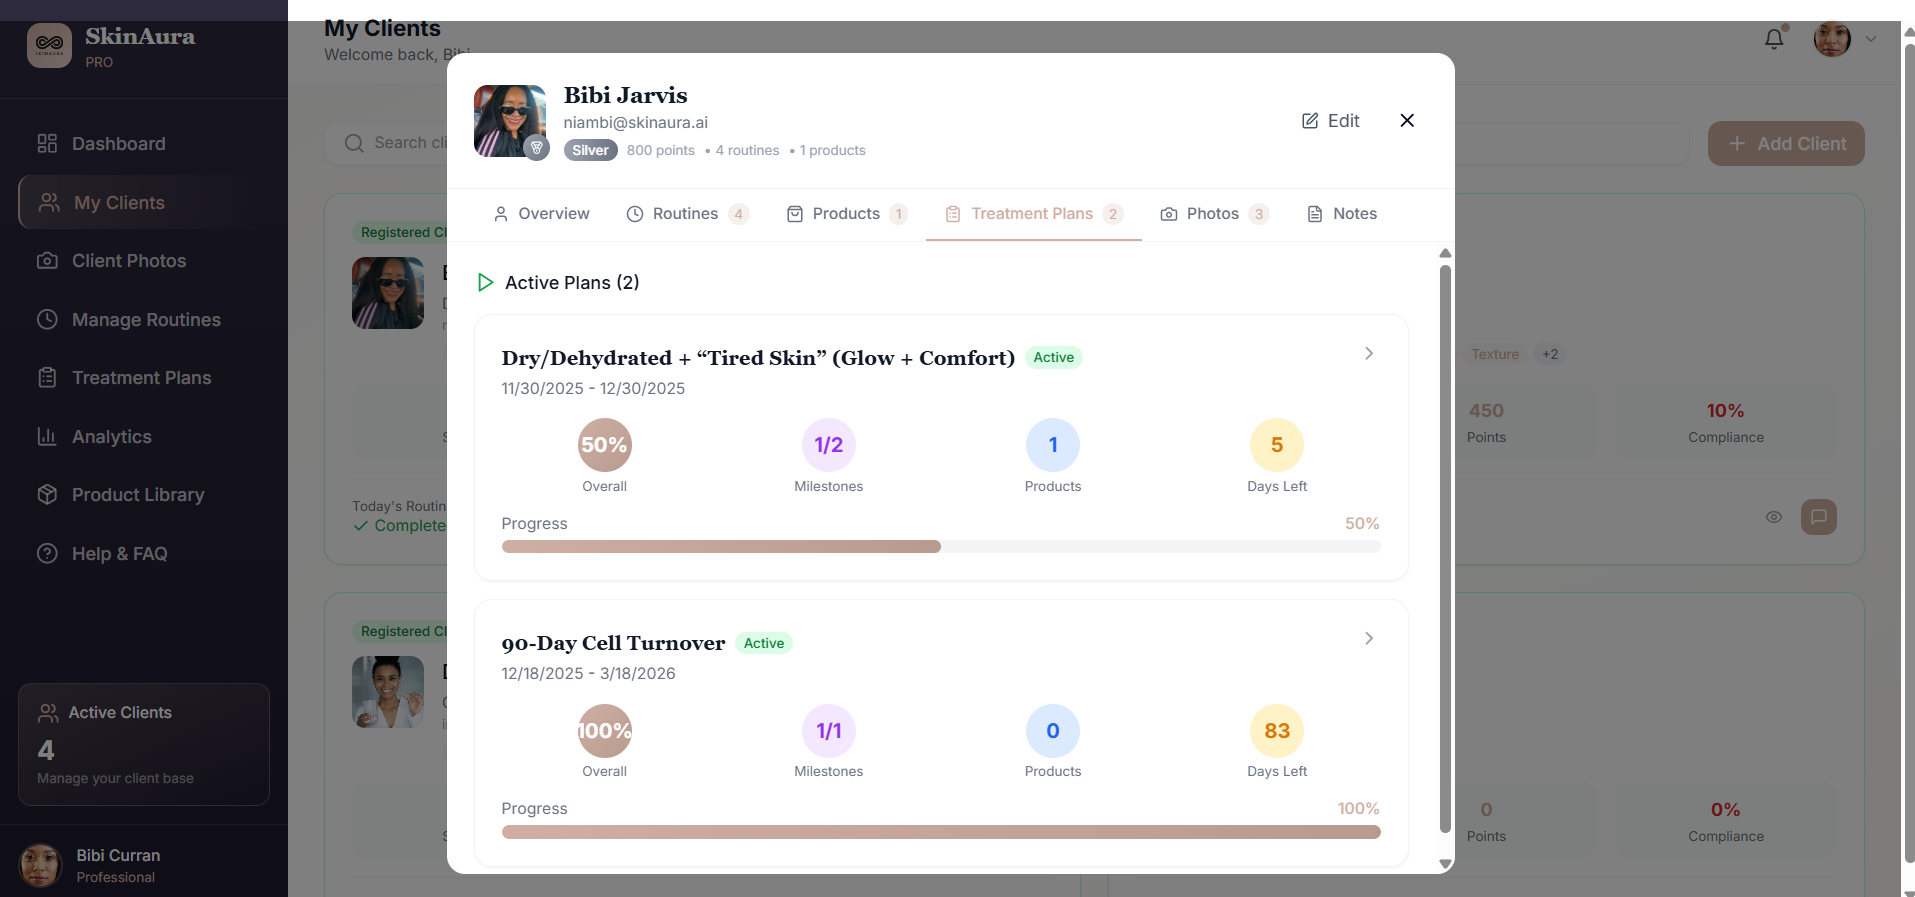This screenshot has width=1915, height=897.
Task: Go to Manage Routines section
Action: (146, 320)
